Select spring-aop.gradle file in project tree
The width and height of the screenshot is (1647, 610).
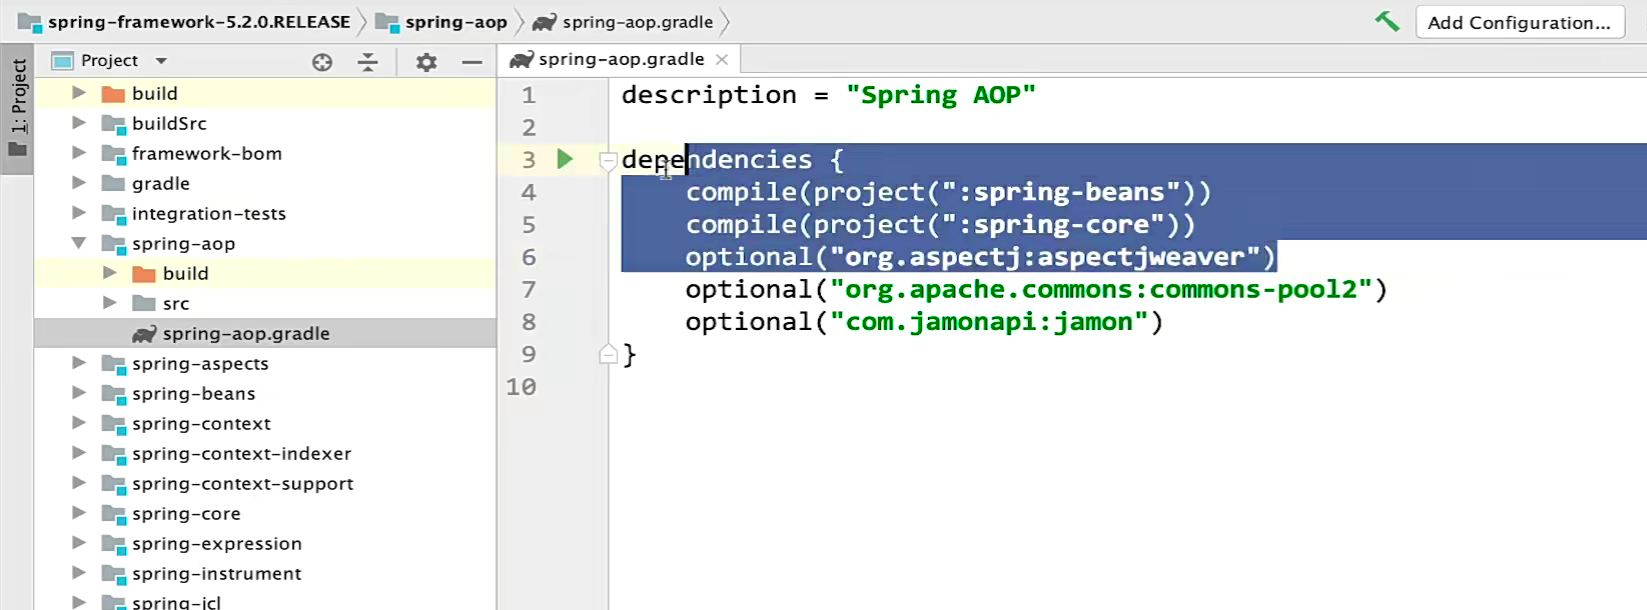[x=245, y=334]
